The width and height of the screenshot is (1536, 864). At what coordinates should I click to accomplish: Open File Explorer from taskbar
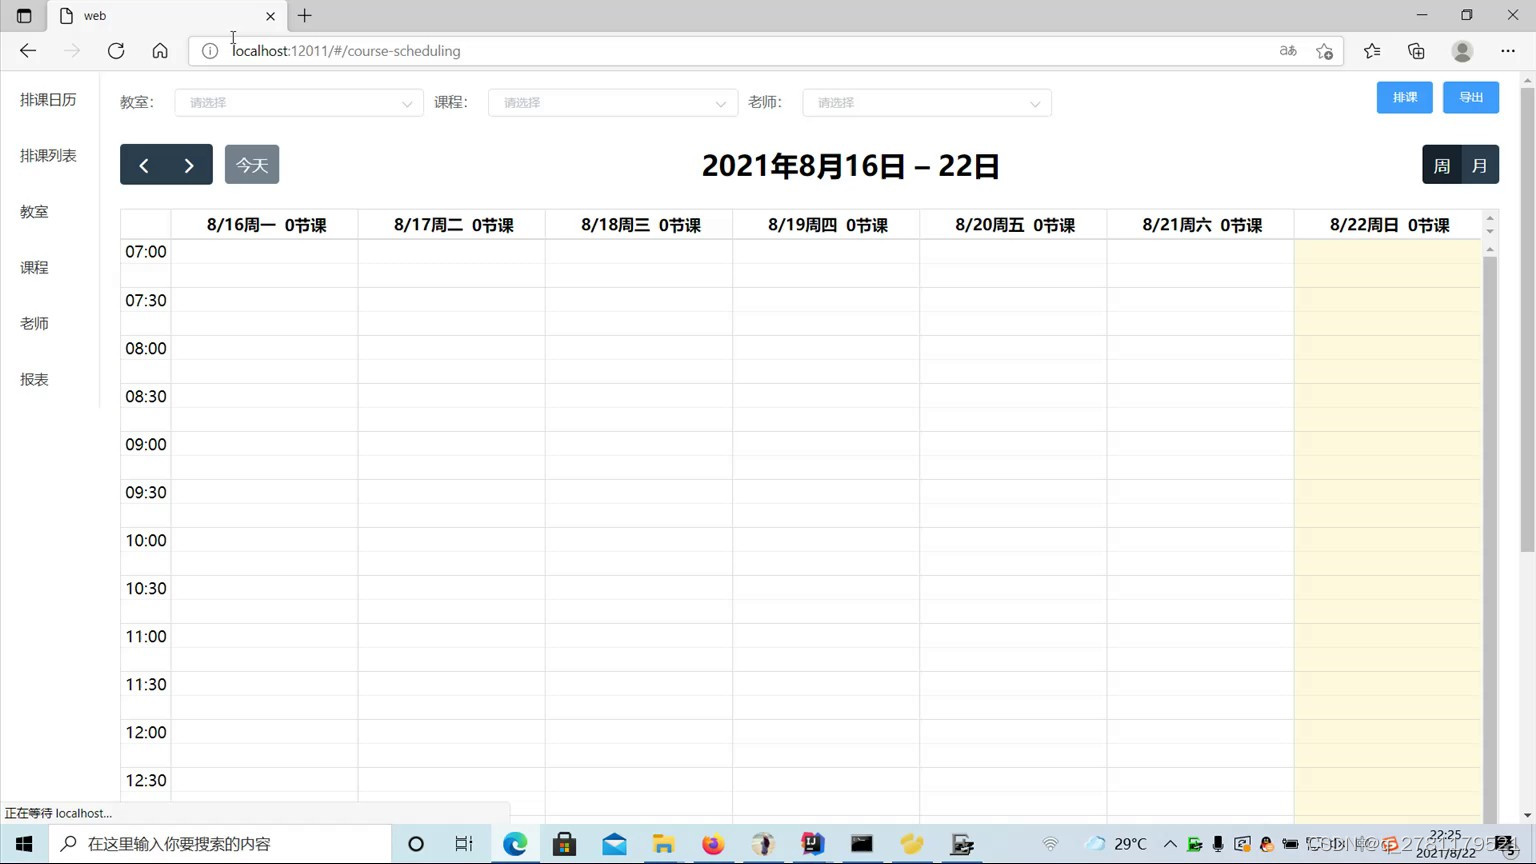663,844
